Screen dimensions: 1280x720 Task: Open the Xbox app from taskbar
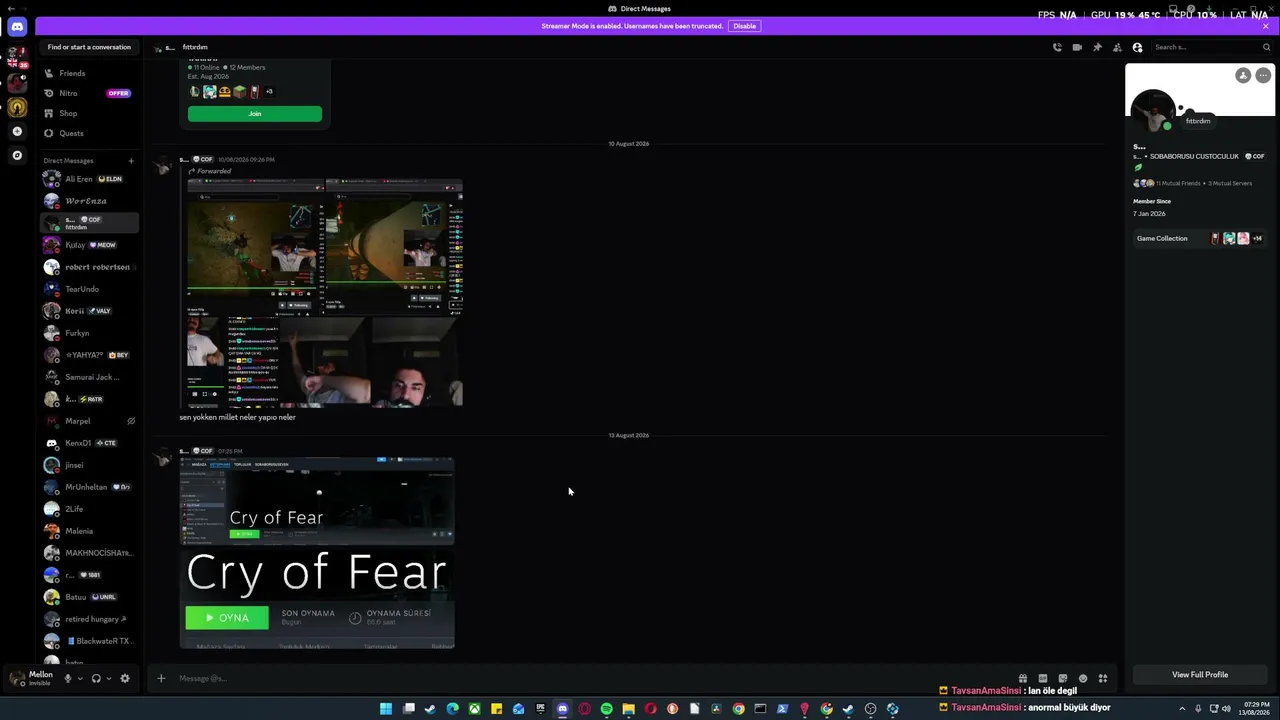[474, 709]
